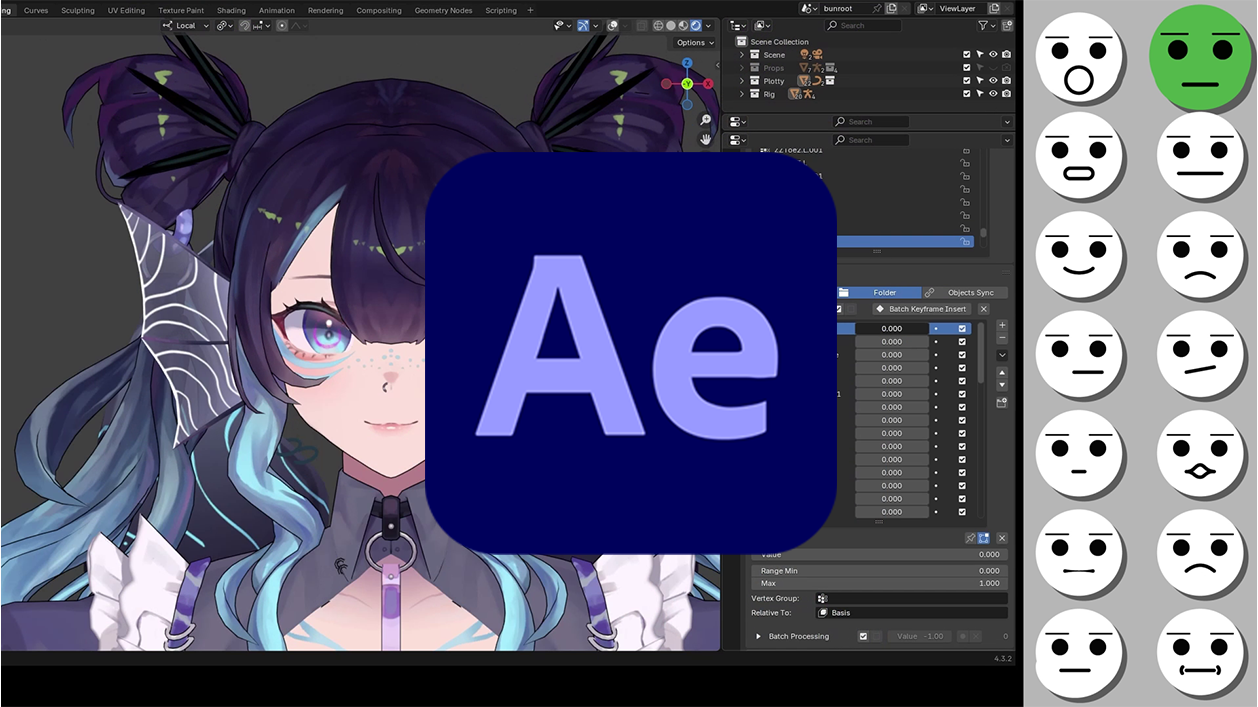Screen dimensions: 1258x707
Task: Toggle the Batch Processing checkbox
Action: (863, 636)
